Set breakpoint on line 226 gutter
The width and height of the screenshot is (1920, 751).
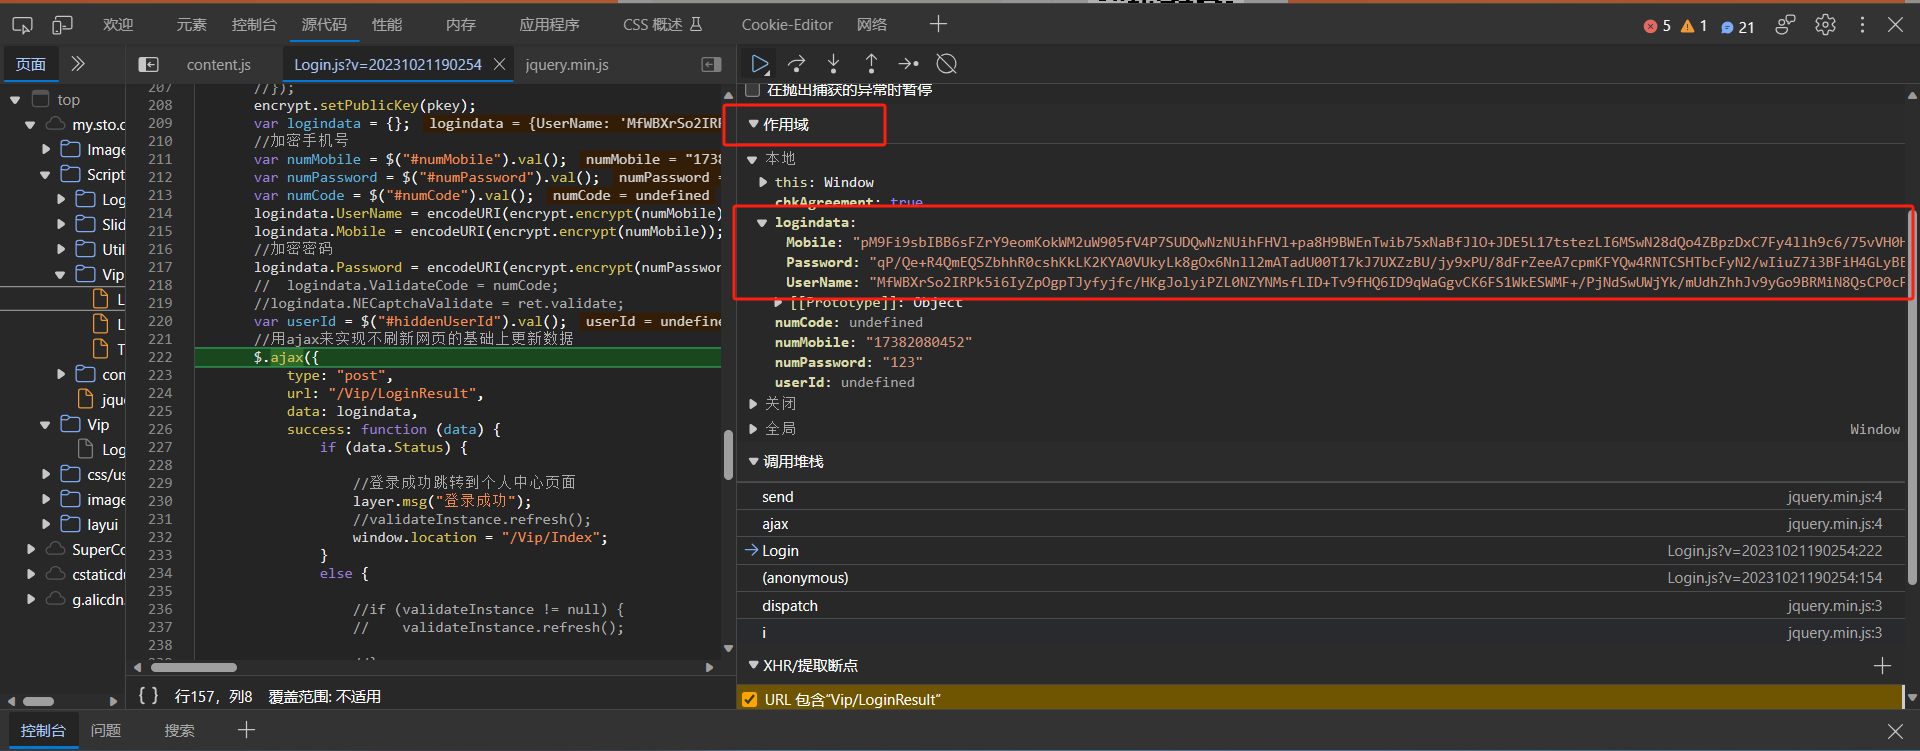pos(160,429)
